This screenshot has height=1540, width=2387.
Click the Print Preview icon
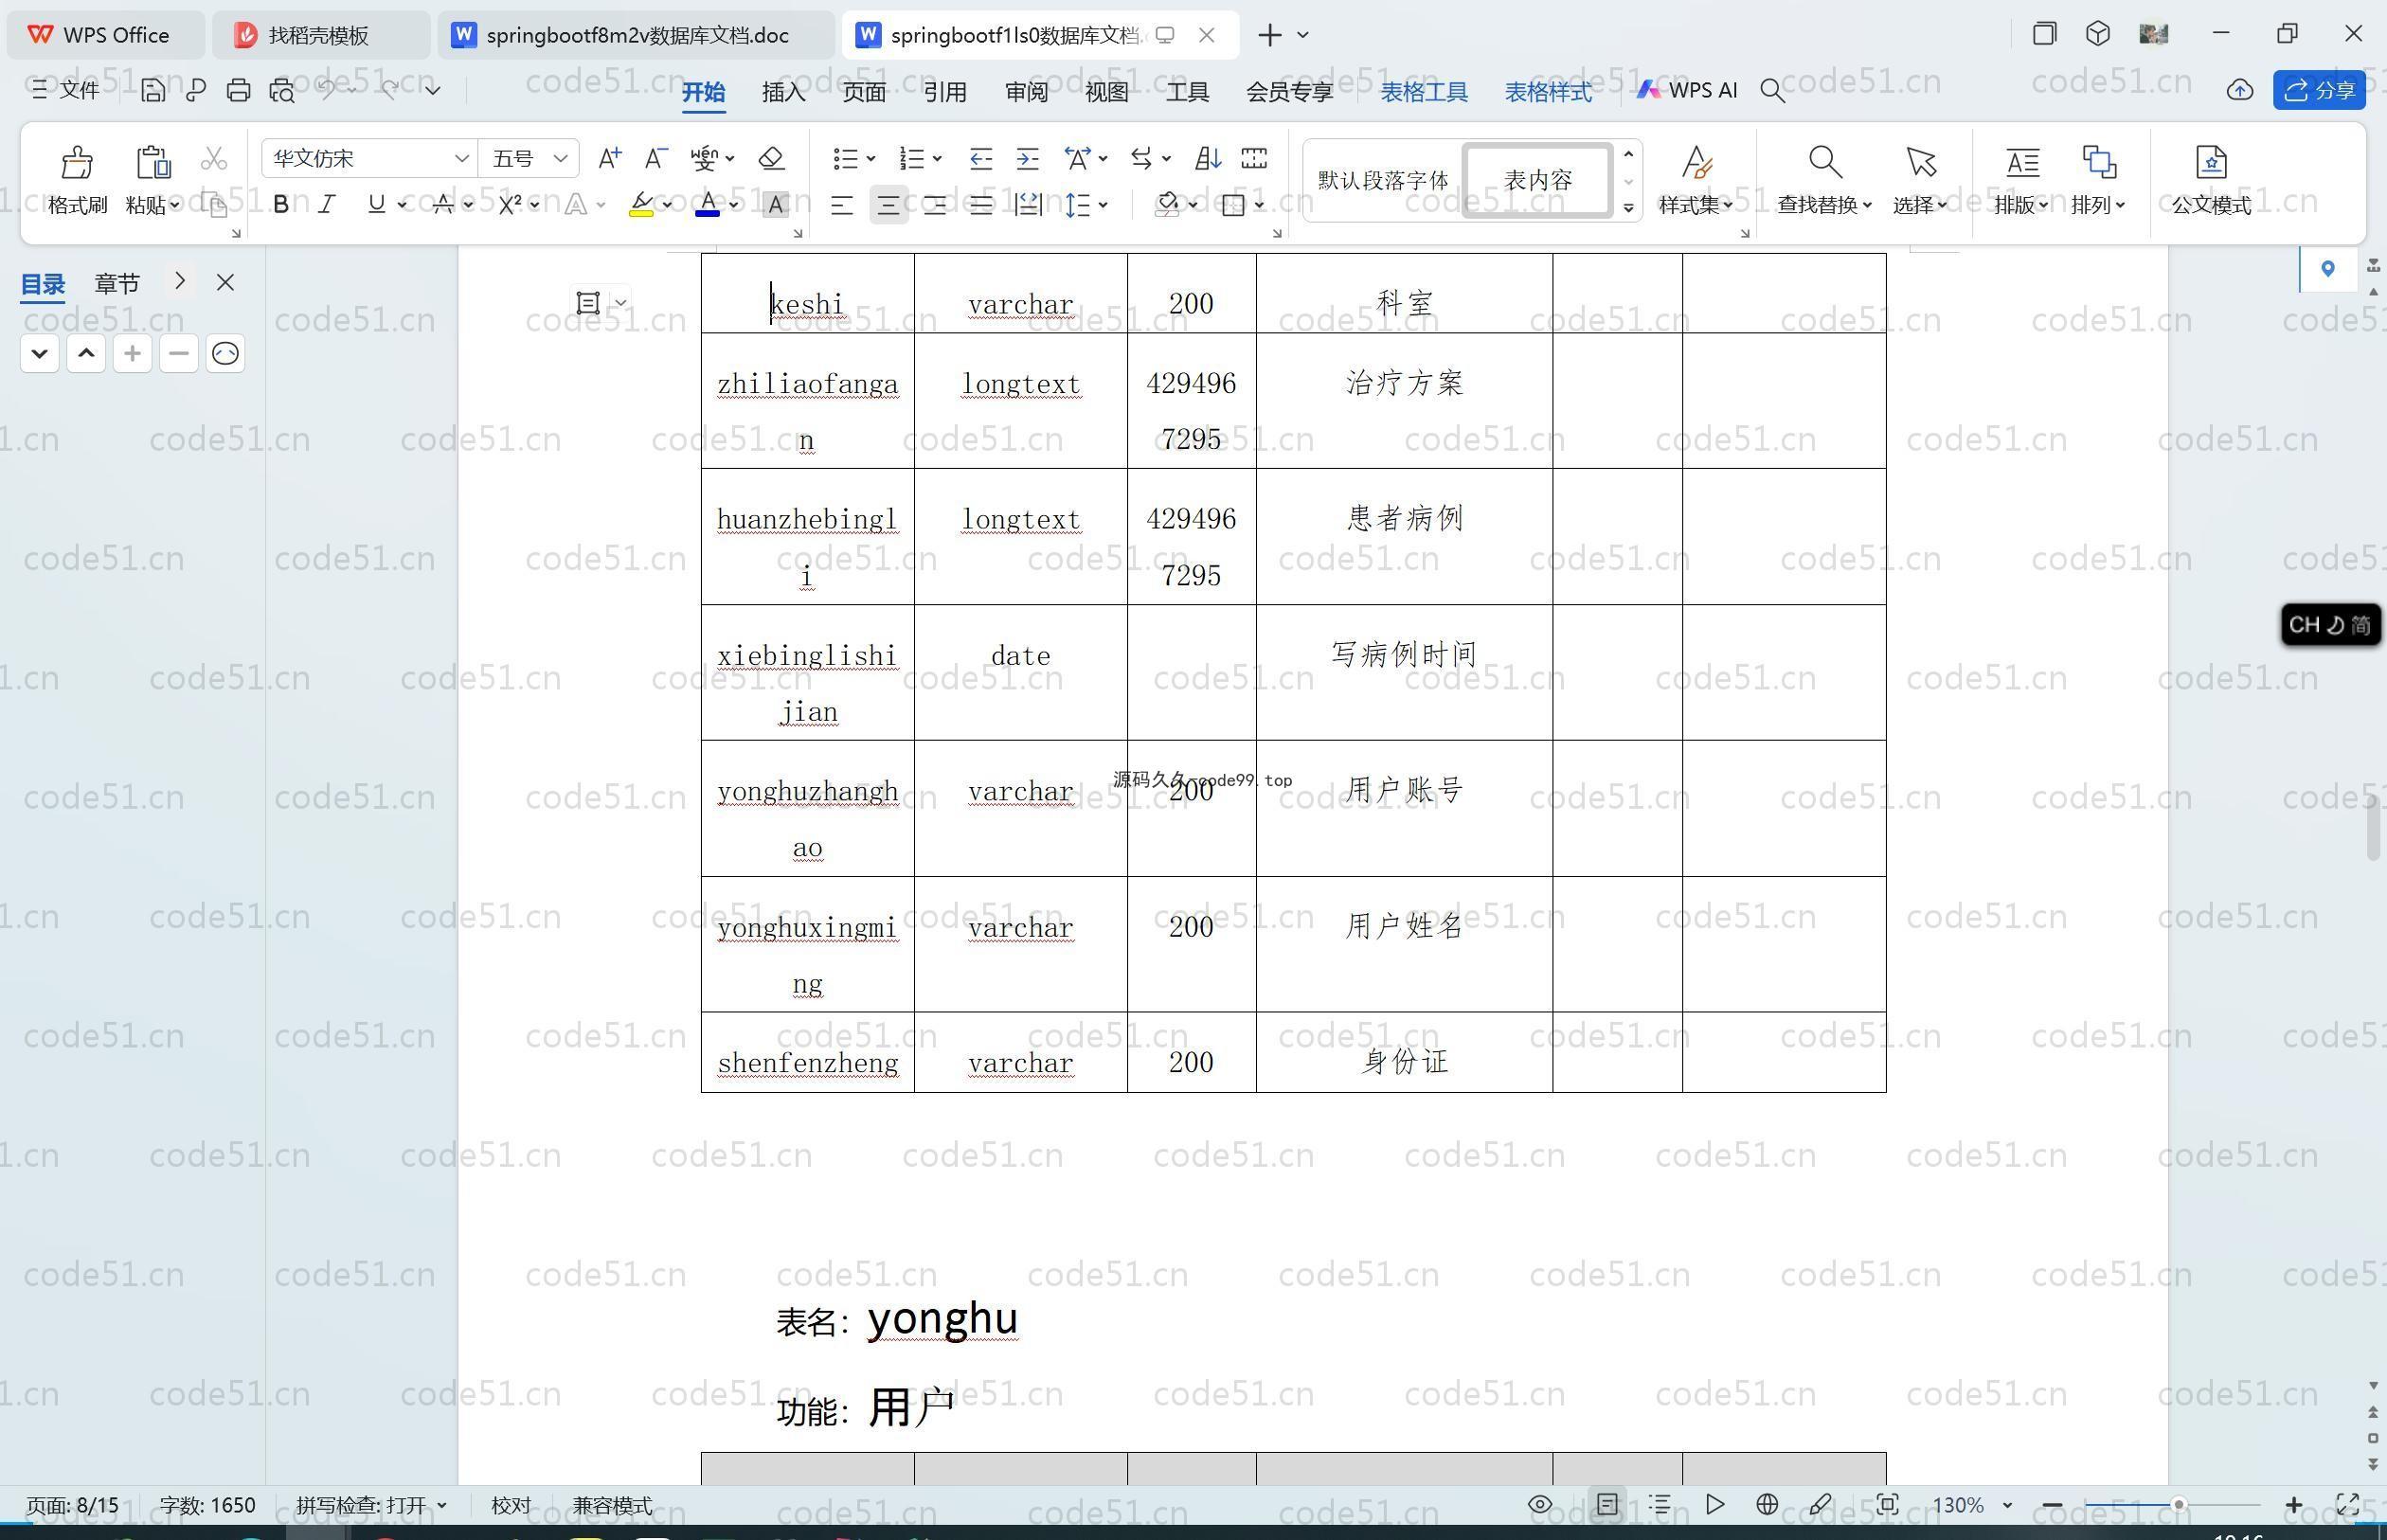click(282, 90)
